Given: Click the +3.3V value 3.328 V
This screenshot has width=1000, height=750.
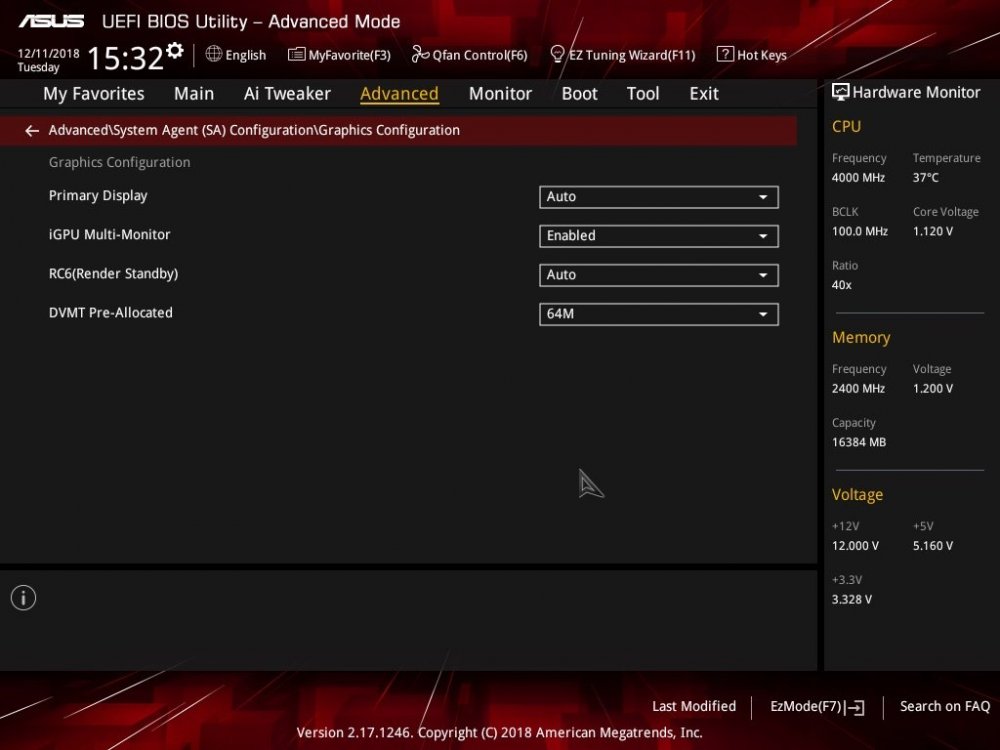Looking at the screenshot, I should click(852, 599).
